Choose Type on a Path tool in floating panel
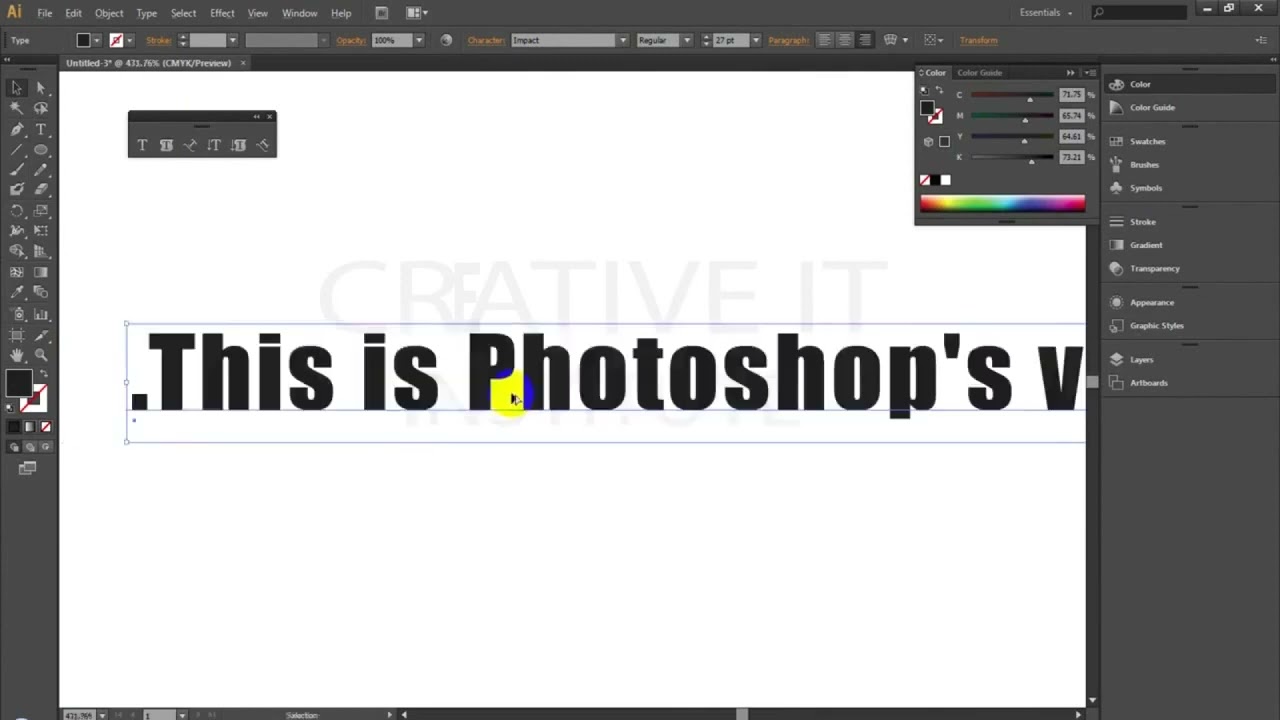This screenshot has width=1280, height=720. click(190, 145)
